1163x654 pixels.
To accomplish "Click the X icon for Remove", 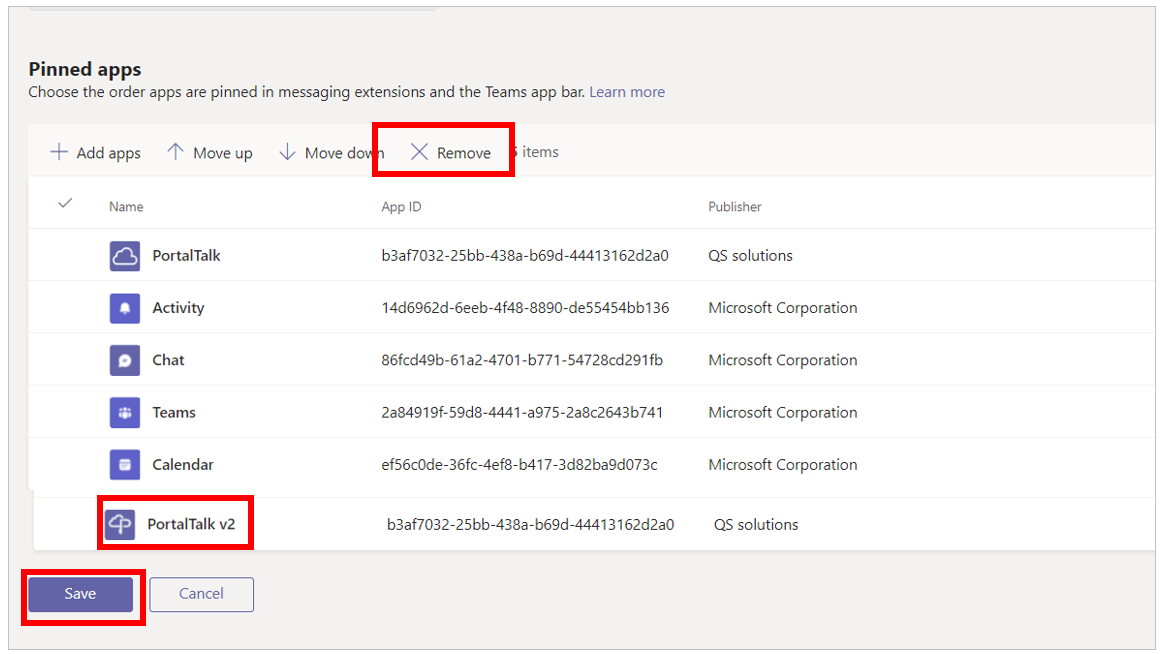I will [x=419, y=152].
